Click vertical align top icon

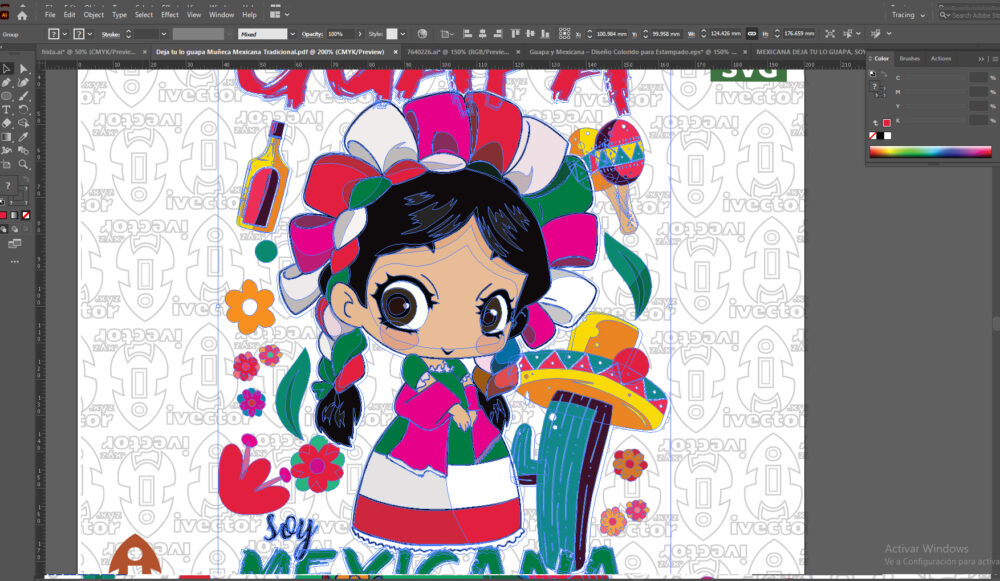pyautogui.click(x=515, y=34)
